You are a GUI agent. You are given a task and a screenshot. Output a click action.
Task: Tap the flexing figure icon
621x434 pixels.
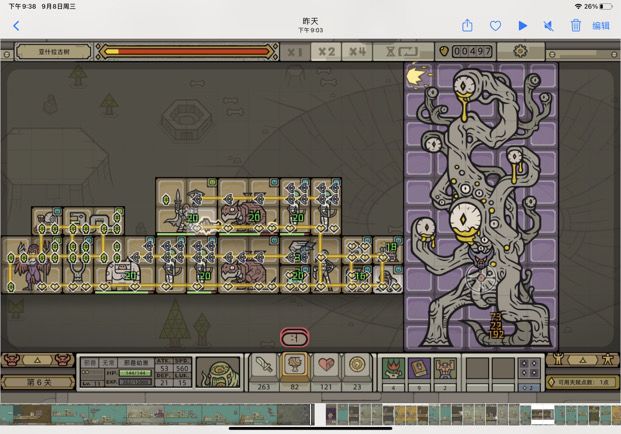pos(558,360)
